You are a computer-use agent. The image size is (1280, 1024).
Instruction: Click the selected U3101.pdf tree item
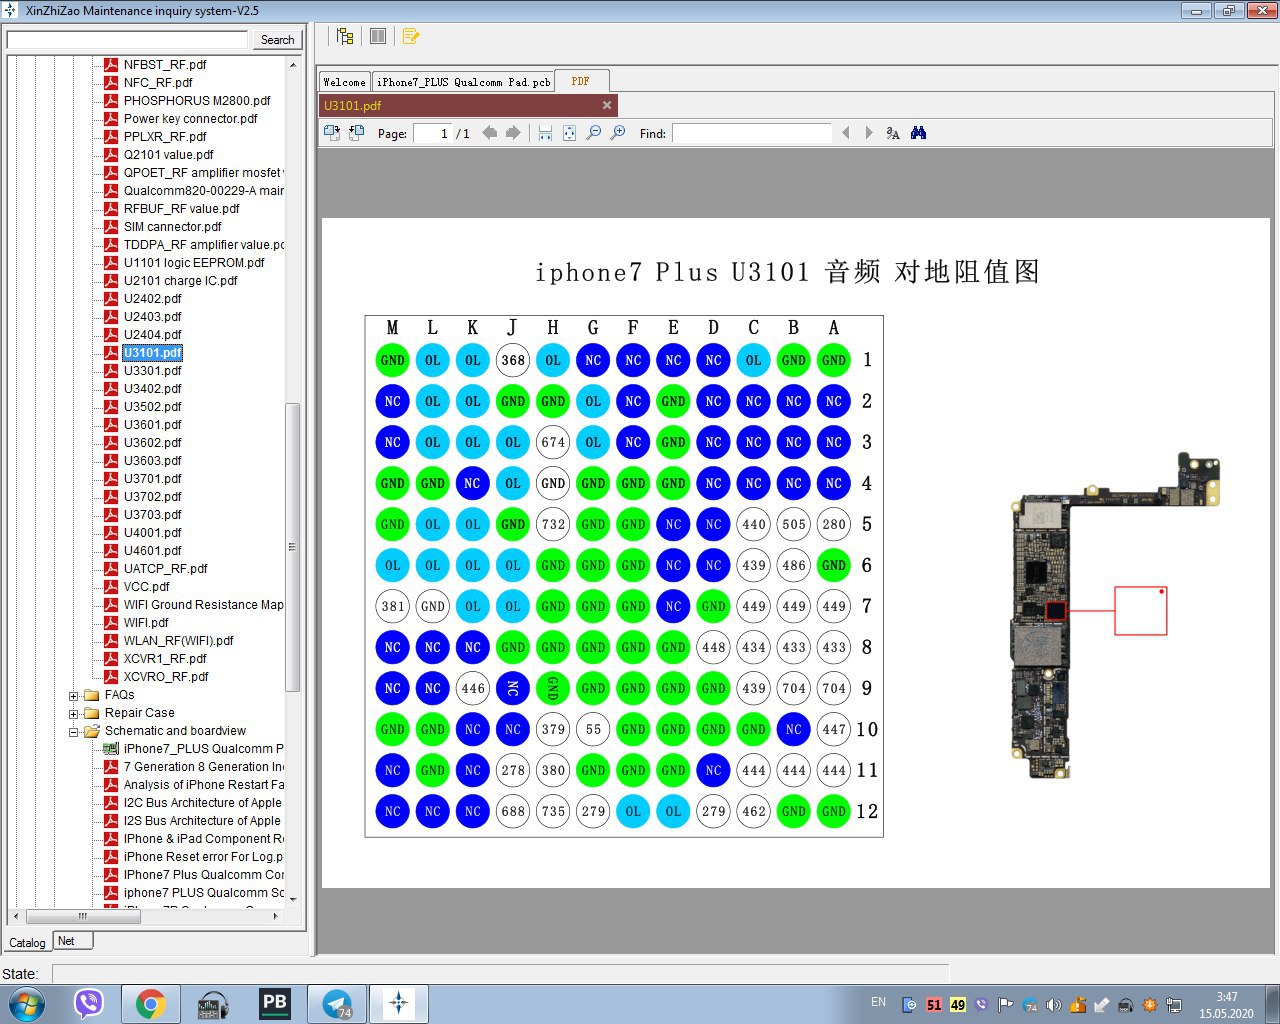tap(152, 353)
